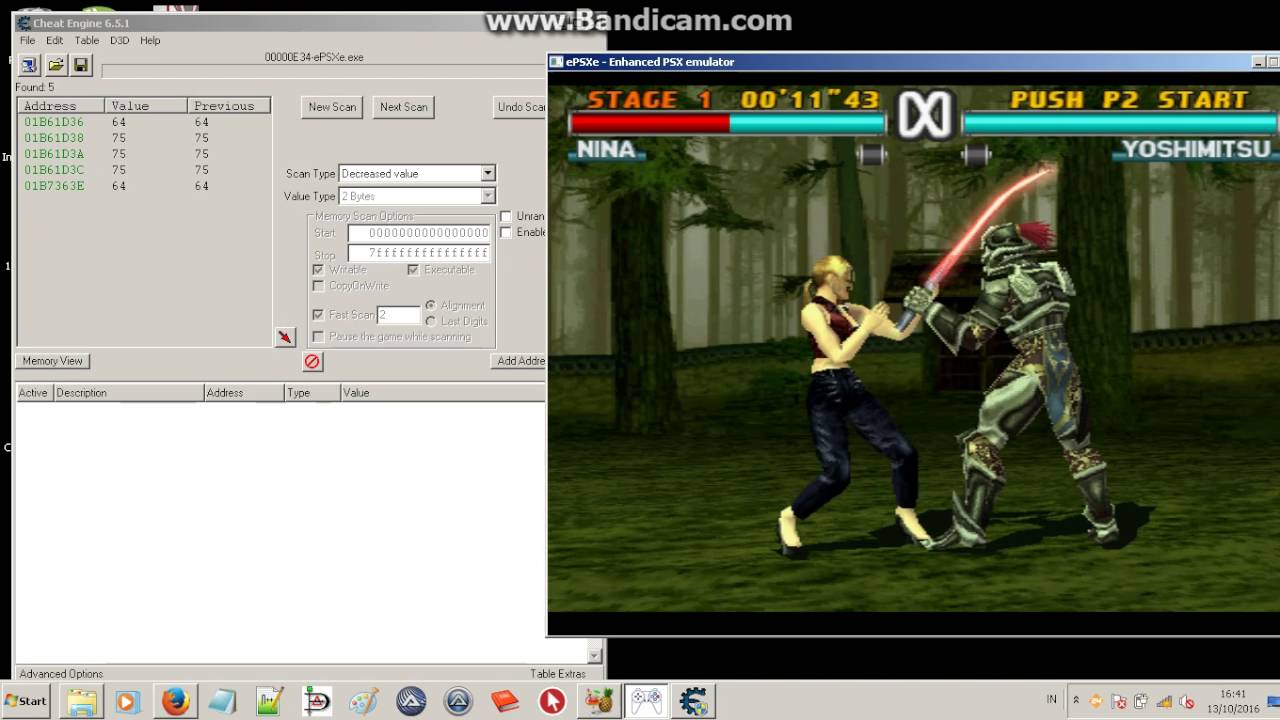Viewport: 1280px width, 720px height.
Task: Click the Undo Scan button
Action: click(521, 107)
